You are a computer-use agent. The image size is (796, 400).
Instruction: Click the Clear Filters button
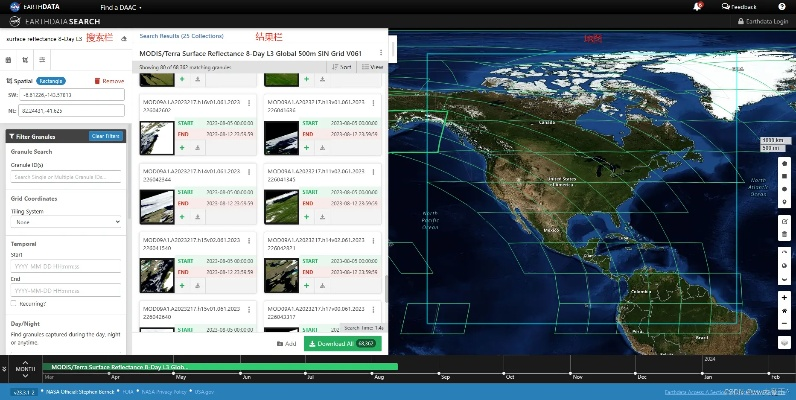pos(105,136)
